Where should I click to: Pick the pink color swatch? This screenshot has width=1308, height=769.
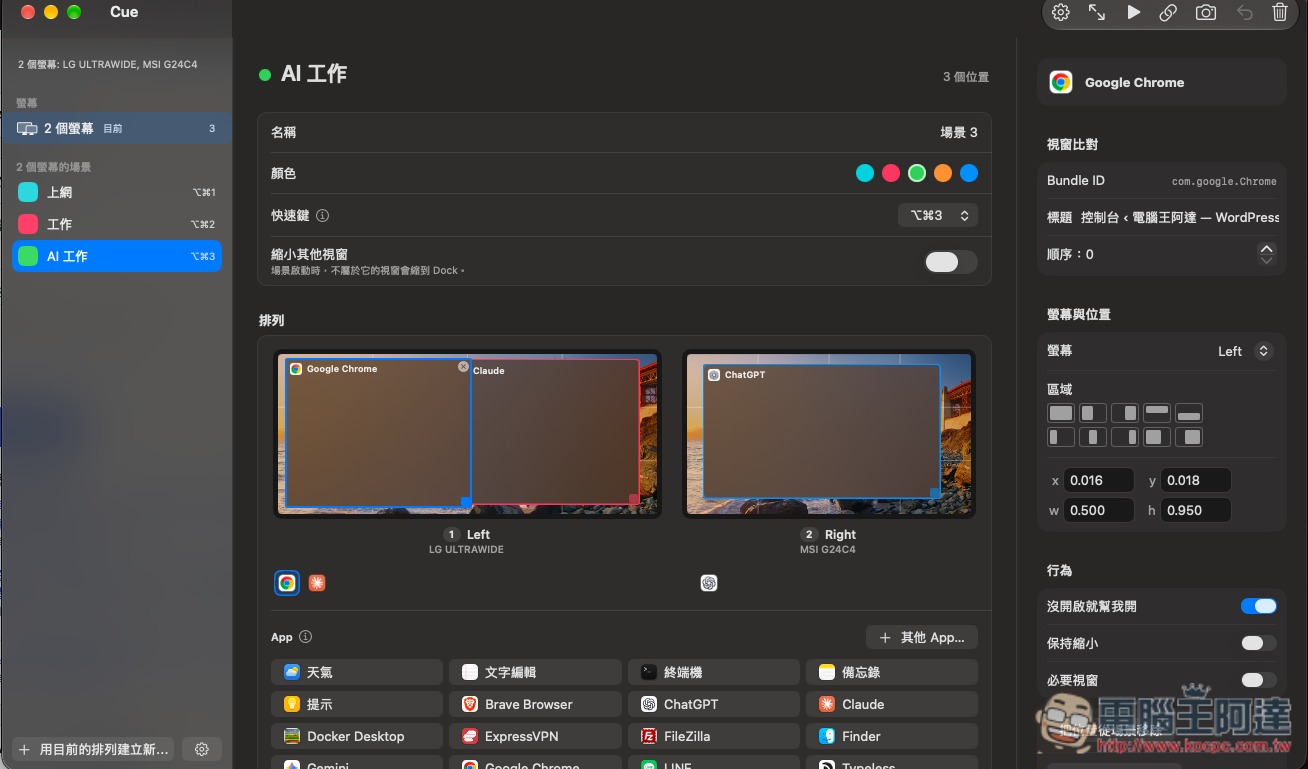tap(891, 173)
